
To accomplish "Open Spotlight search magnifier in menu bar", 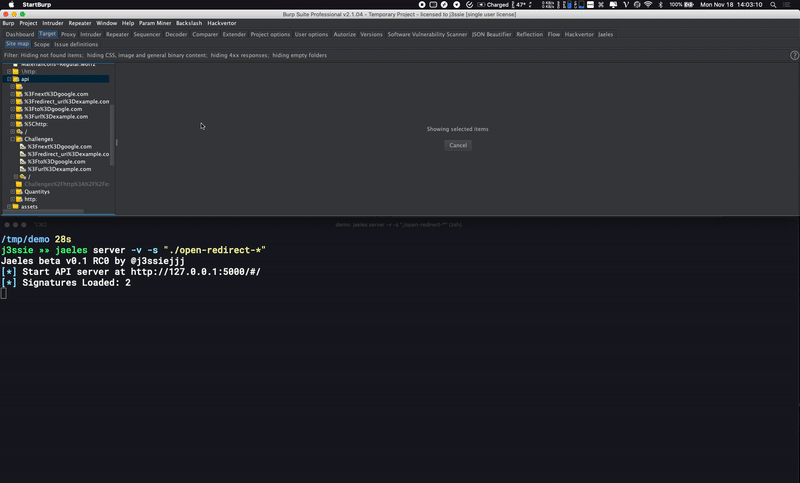I will click(x=773, y=5).
